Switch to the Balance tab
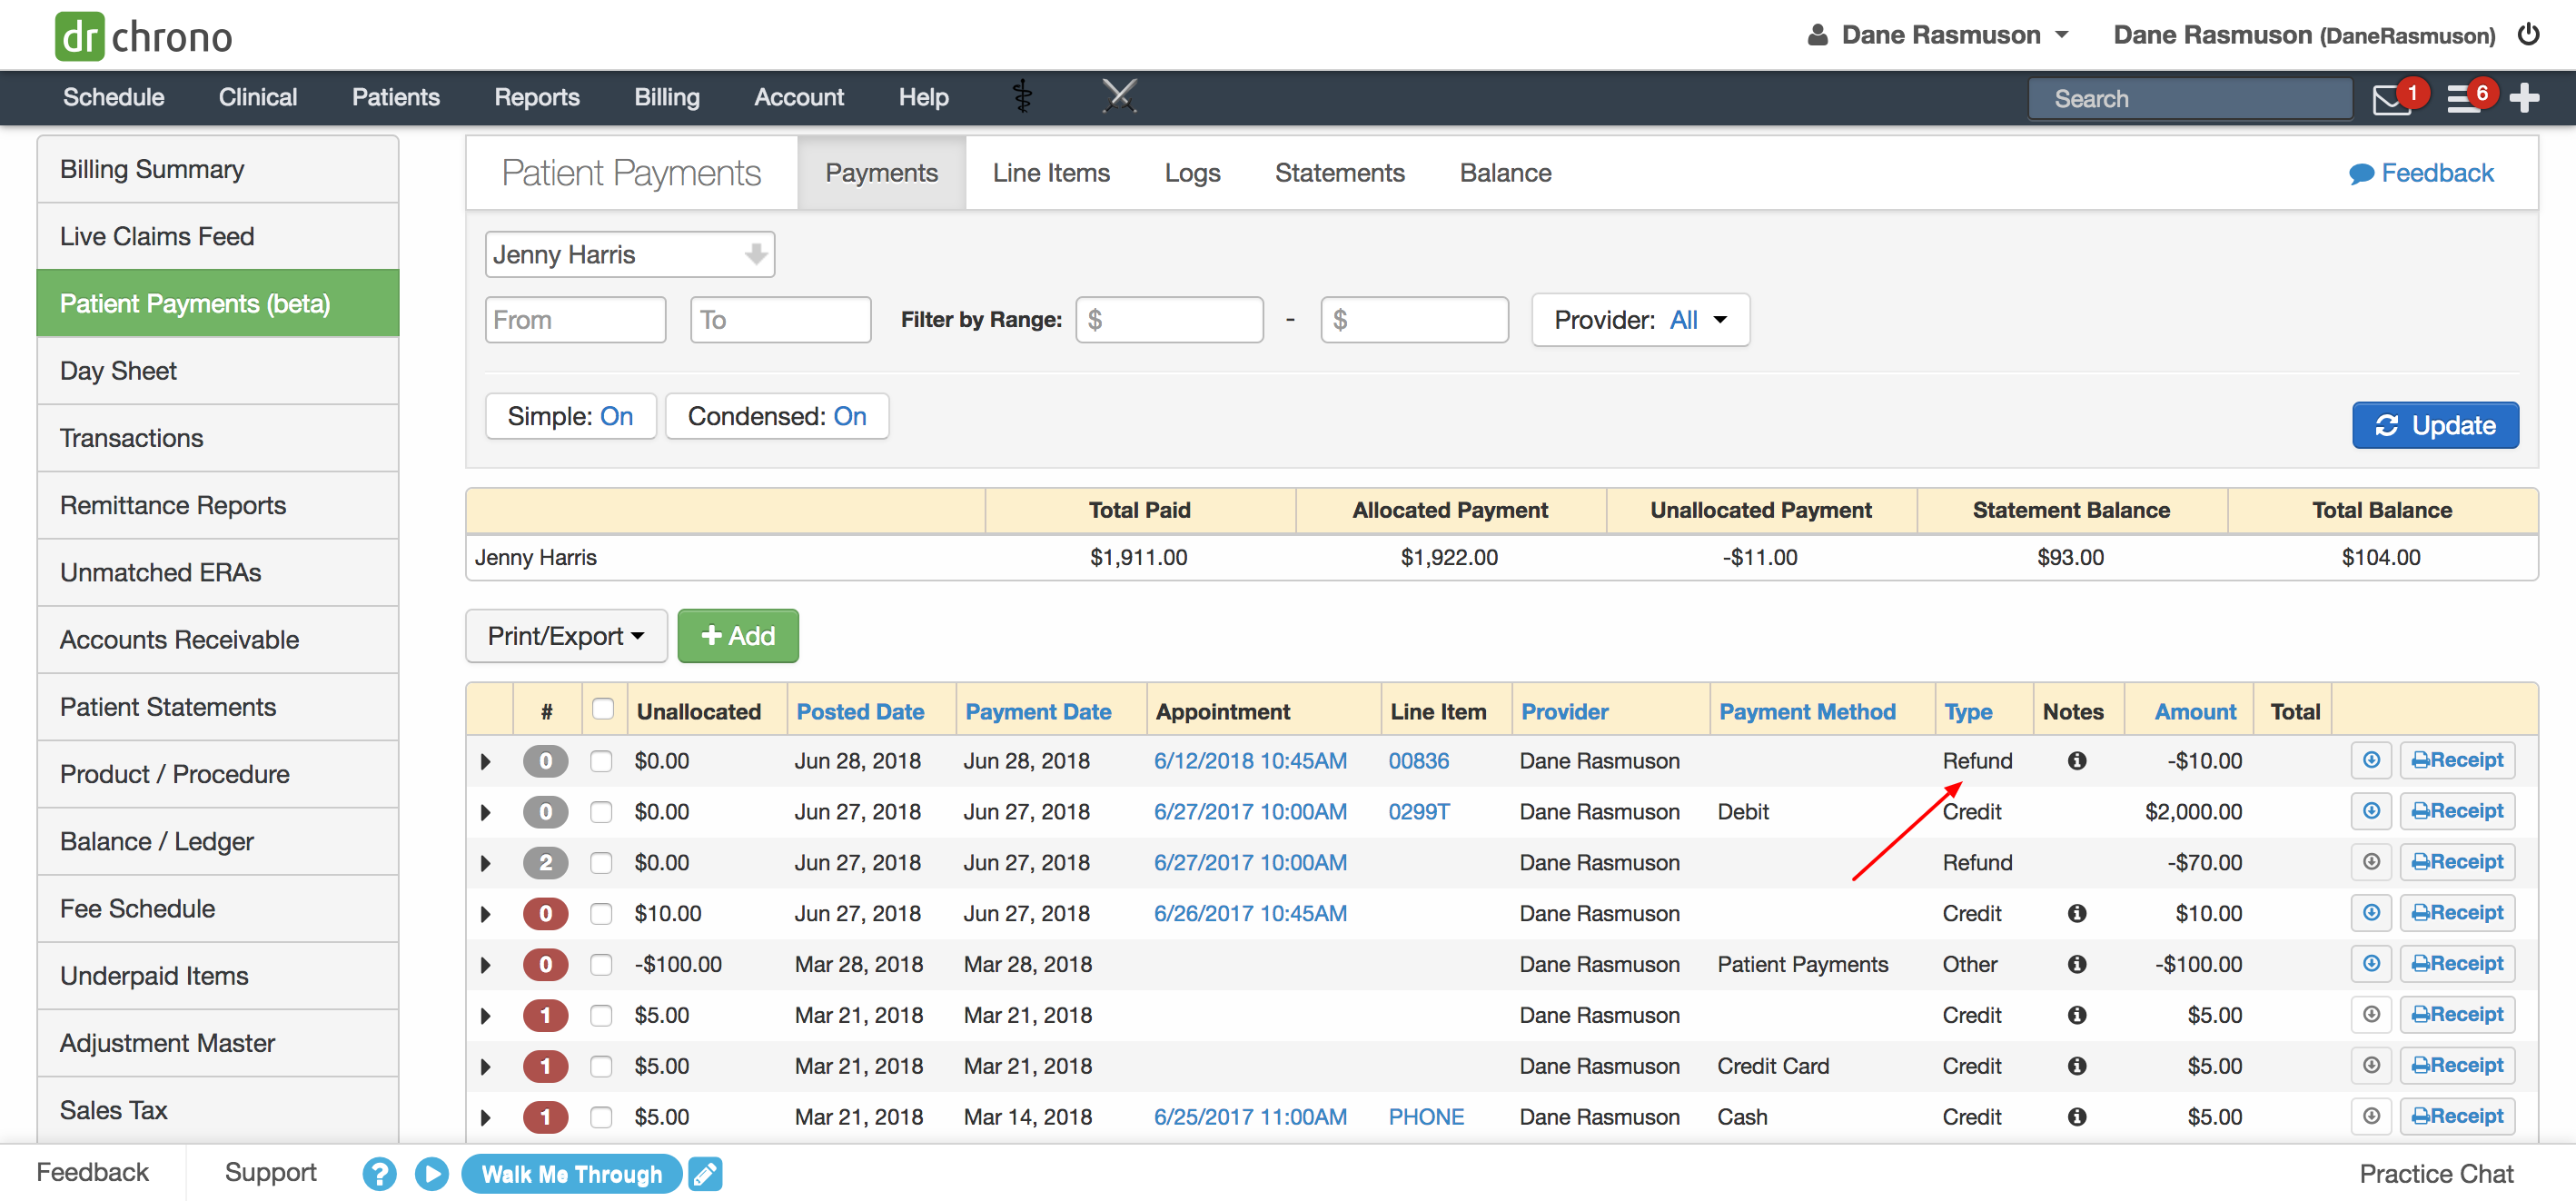Viewport: 2576px width, 1201px height. click(x=1505, y=173)
